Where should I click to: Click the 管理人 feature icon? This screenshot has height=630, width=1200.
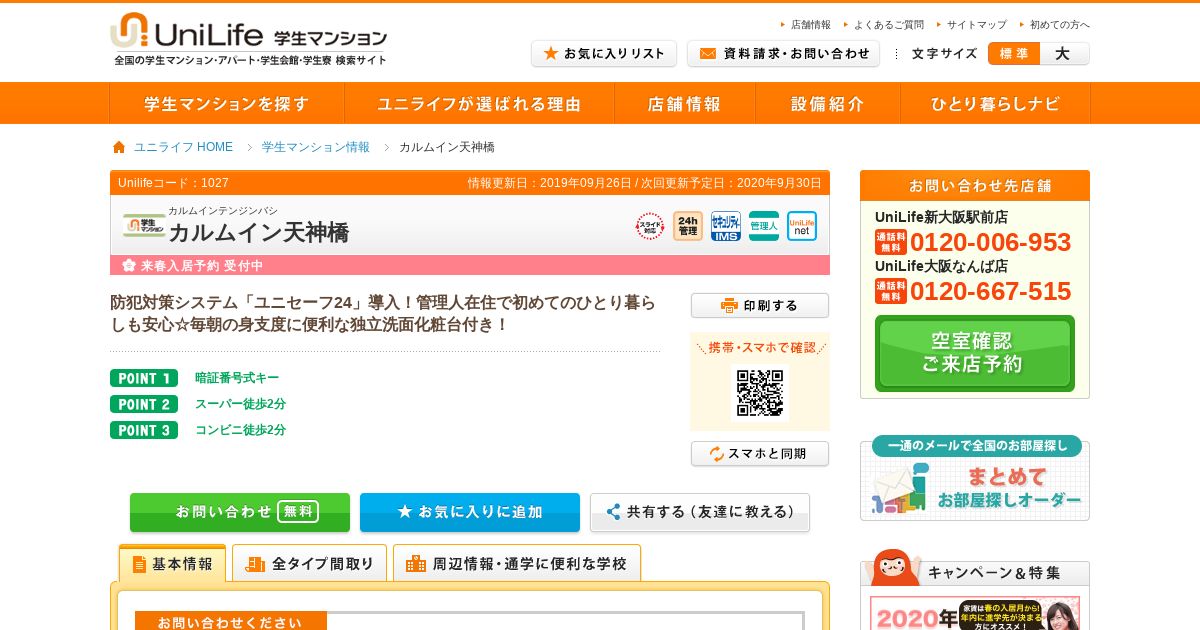[x=764, y=226]
